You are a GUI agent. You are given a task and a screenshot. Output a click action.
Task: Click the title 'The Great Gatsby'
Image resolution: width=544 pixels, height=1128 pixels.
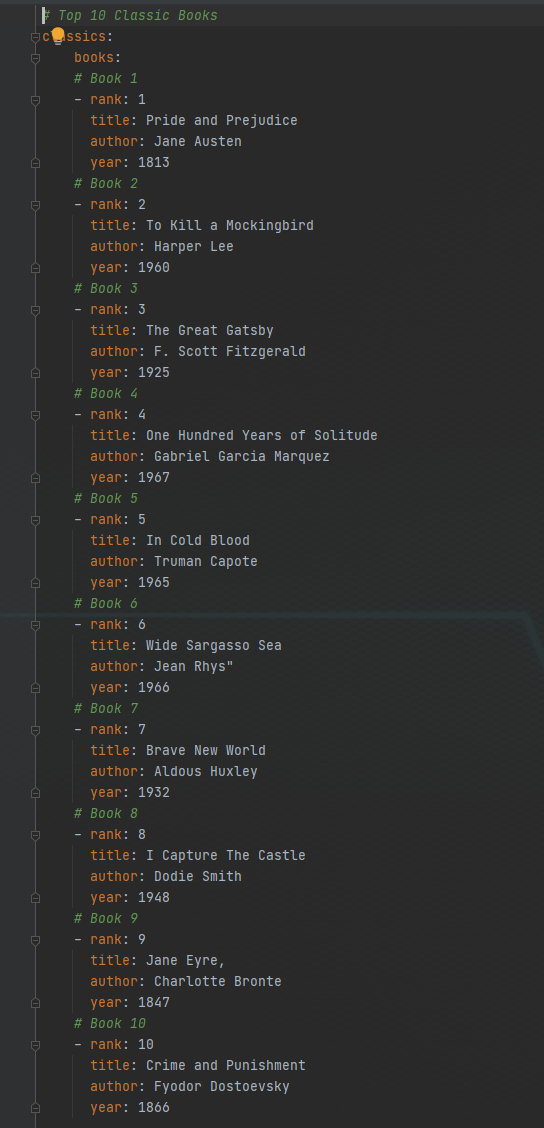tap(209, 331)
